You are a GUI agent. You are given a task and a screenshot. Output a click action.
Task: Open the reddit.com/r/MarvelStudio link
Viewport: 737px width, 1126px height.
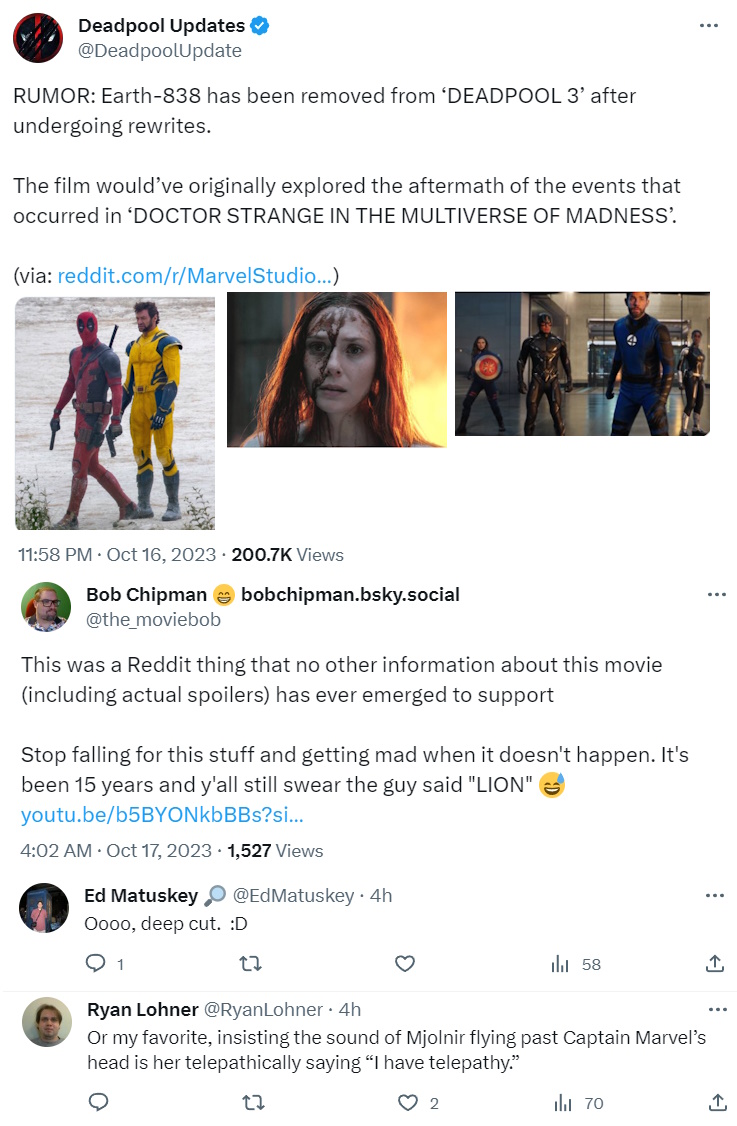pos(195,276)
